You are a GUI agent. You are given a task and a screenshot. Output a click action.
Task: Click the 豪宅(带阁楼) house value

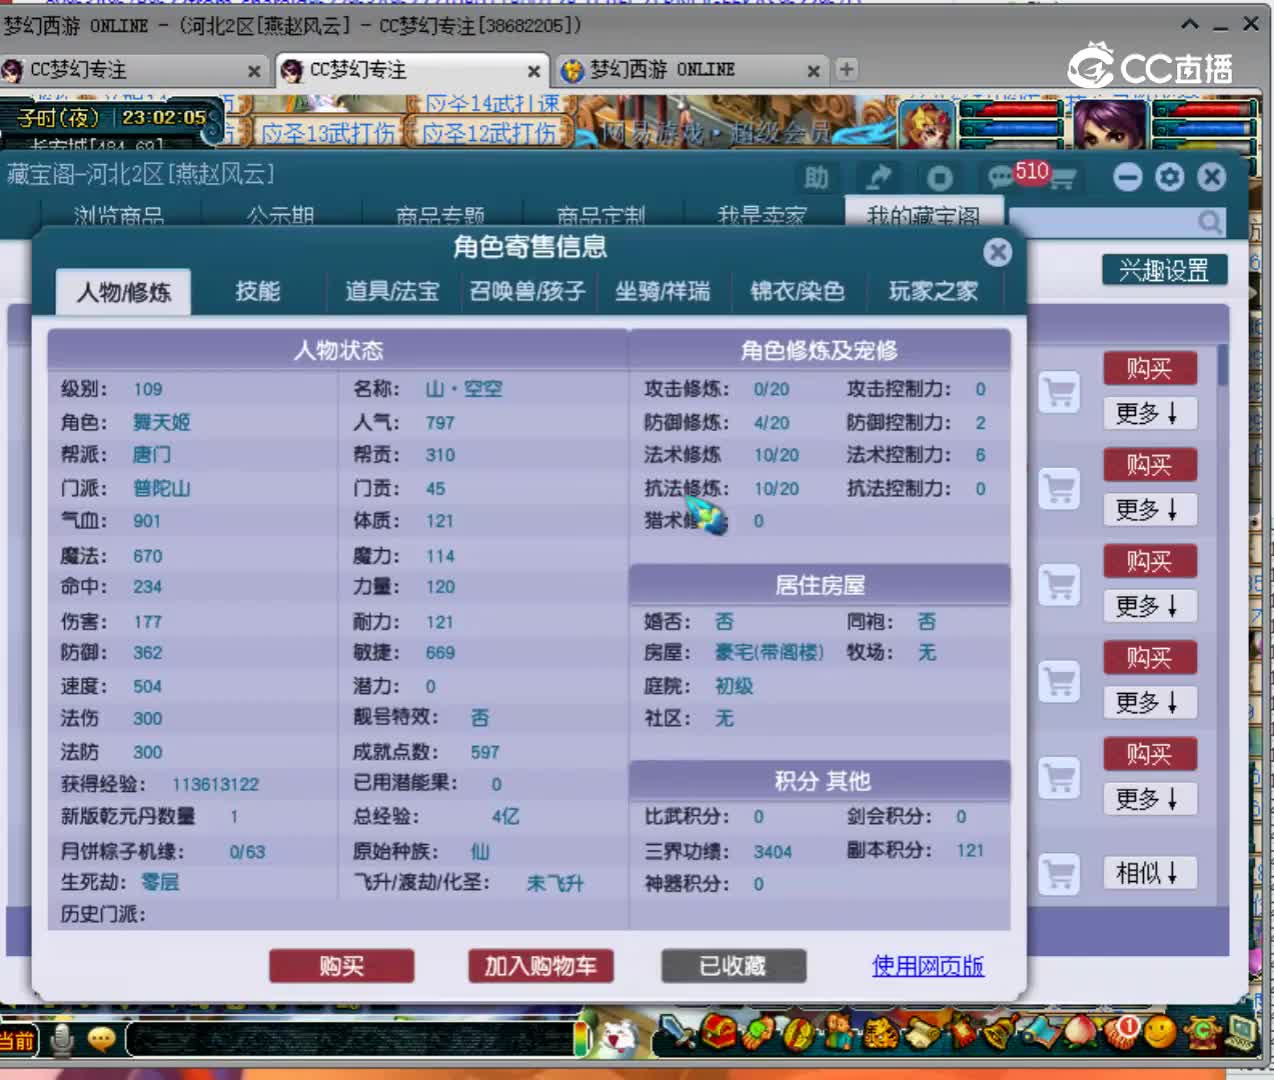click(769, 652)
